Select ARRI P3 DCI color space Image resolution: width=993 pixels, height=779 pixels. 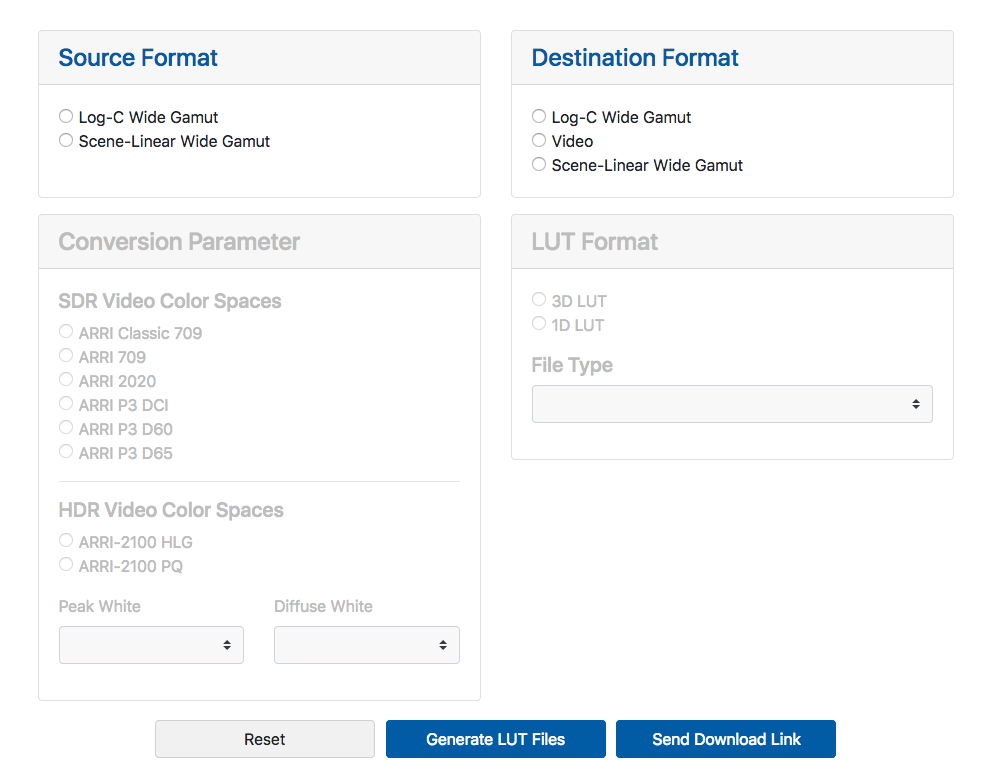coord(66,404)
